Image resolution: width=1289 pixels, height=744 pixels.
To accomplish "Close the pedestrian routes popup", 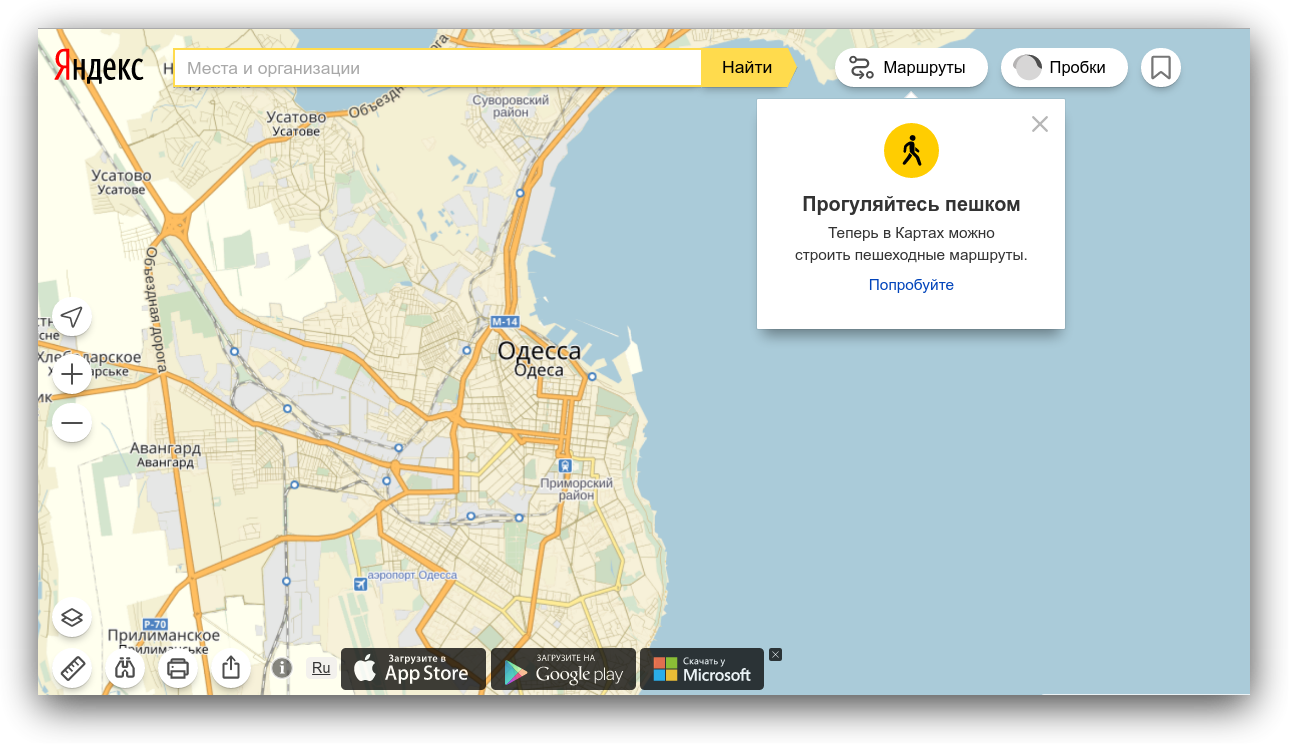I will 1040,124.
